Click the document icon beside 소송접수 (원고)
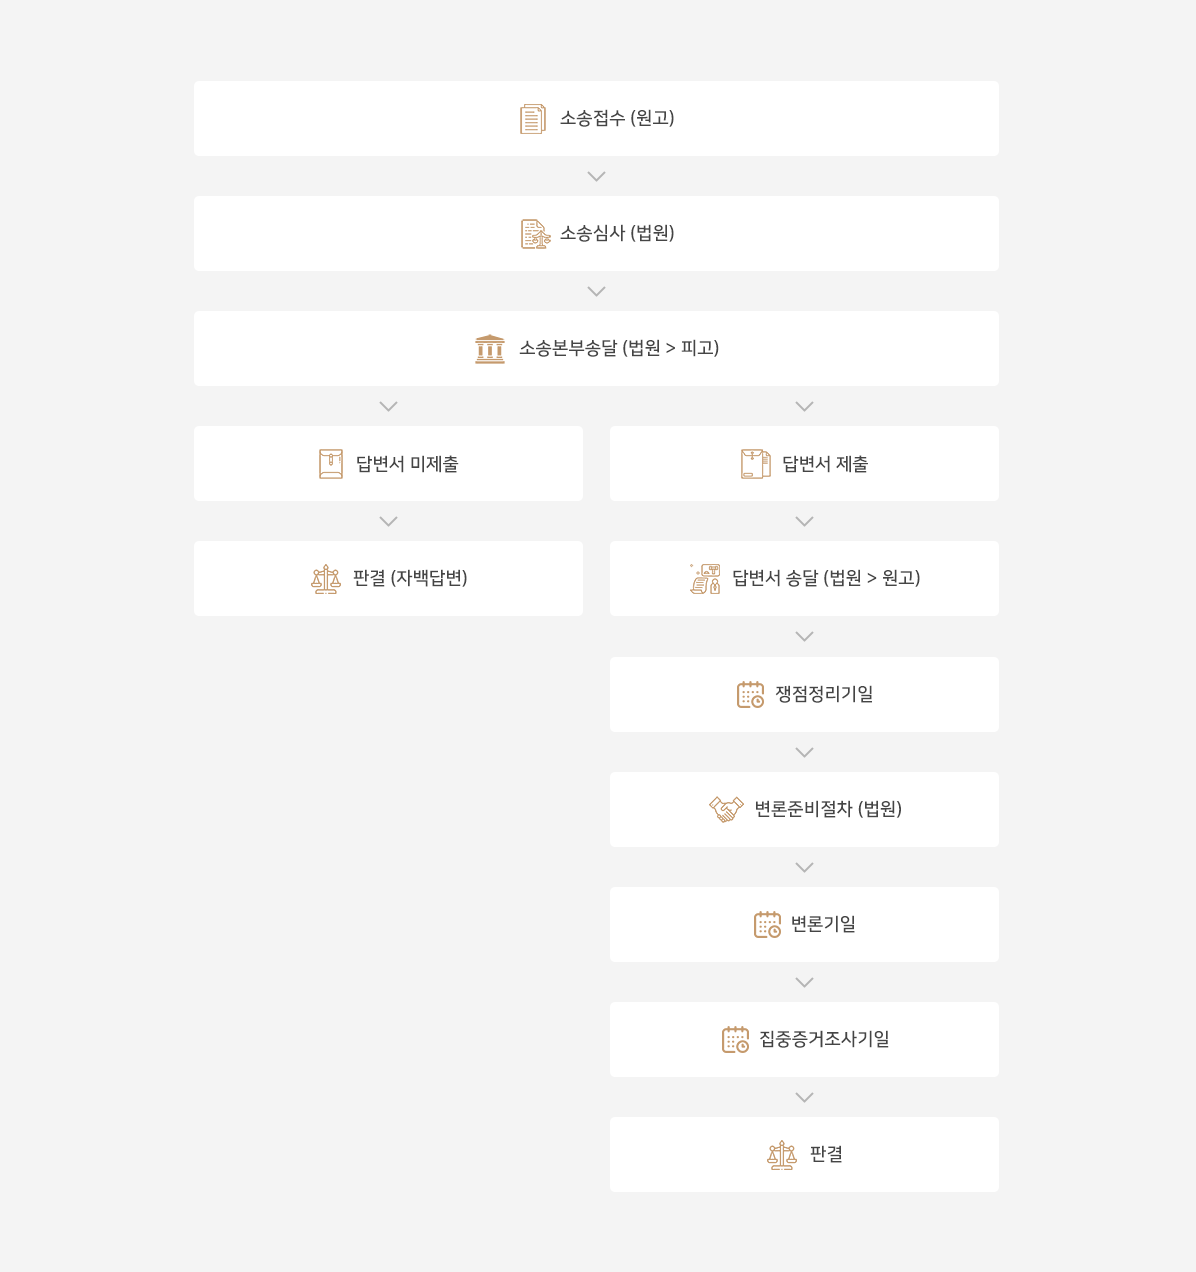1196x1272 pixels. click(x=533, y=119)
